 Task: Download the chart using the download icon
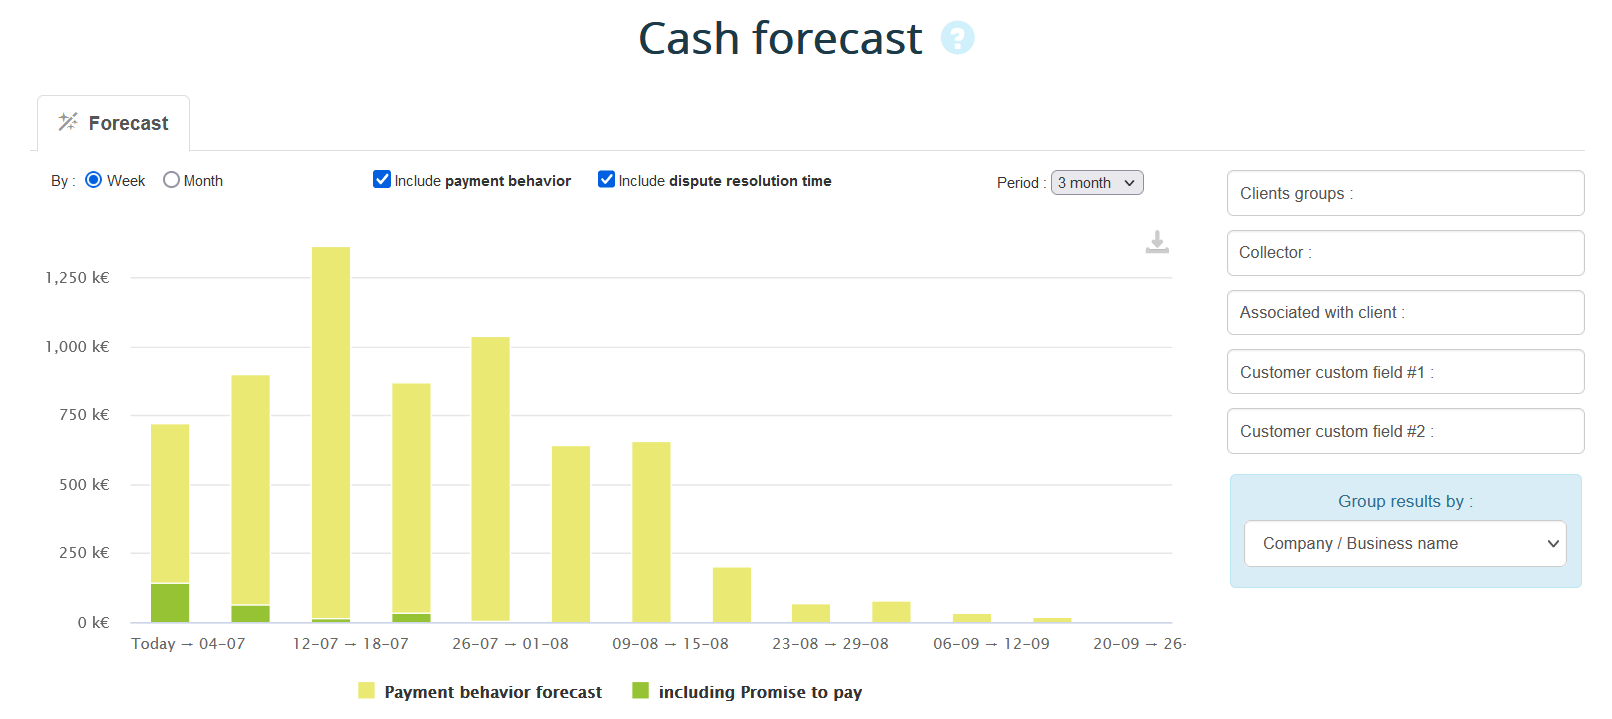pyautogui.click(x=1157, y=242)
